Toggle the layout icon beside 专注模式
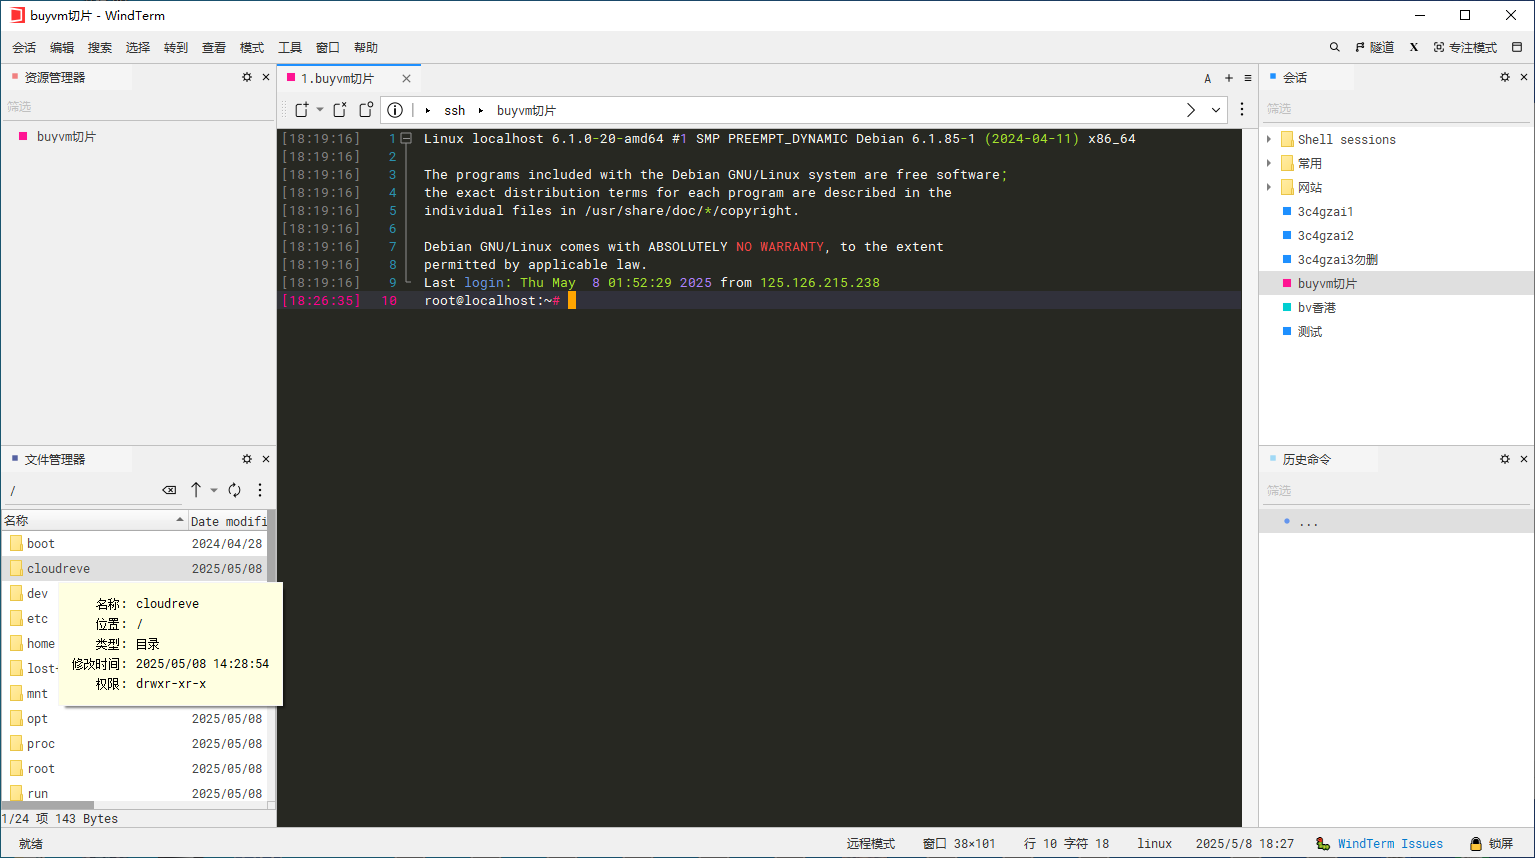The height and width of the screenshot is (858, 1535). 1517,47
